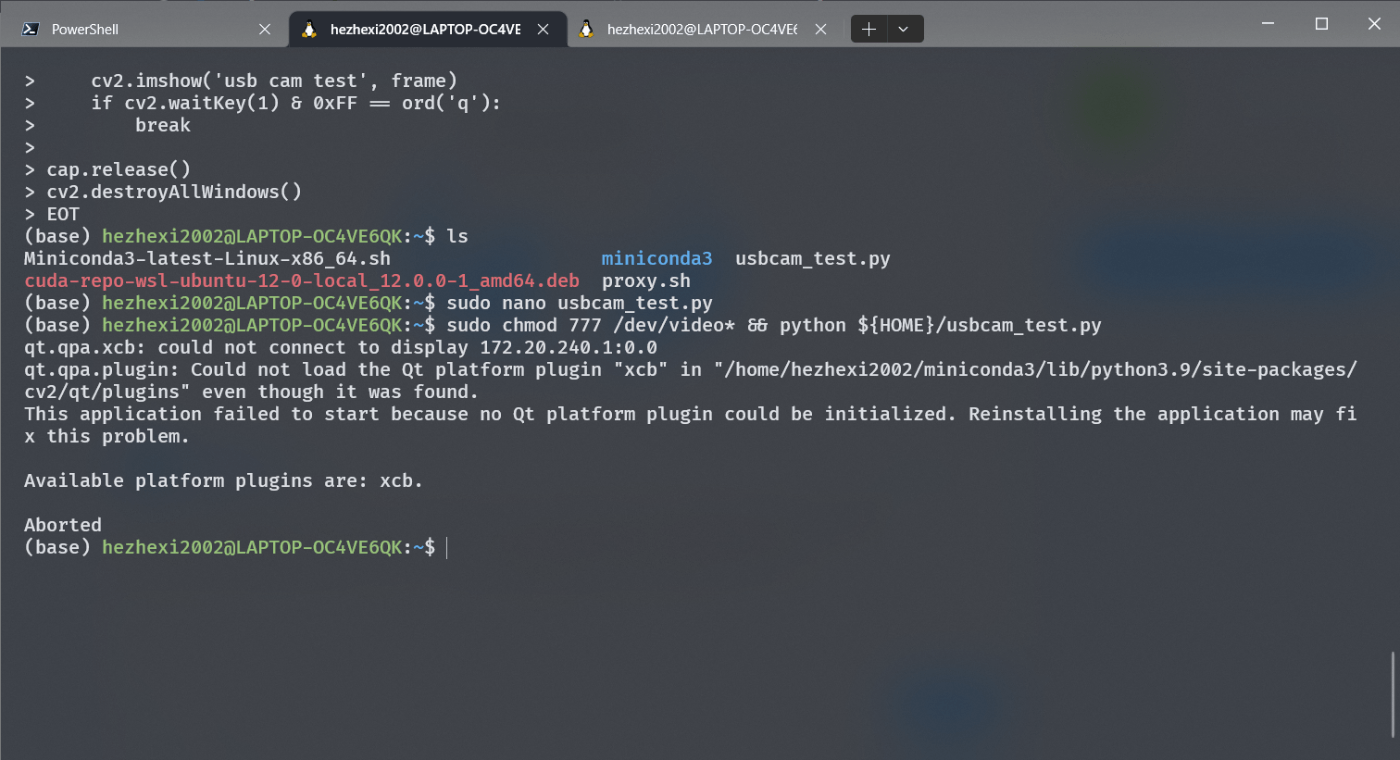Image resolution: width=1400 pixels, height=760 pixels.
Task: Click the cv2.imshow 'usb cam test' line
Action: [x=274, y=80]
